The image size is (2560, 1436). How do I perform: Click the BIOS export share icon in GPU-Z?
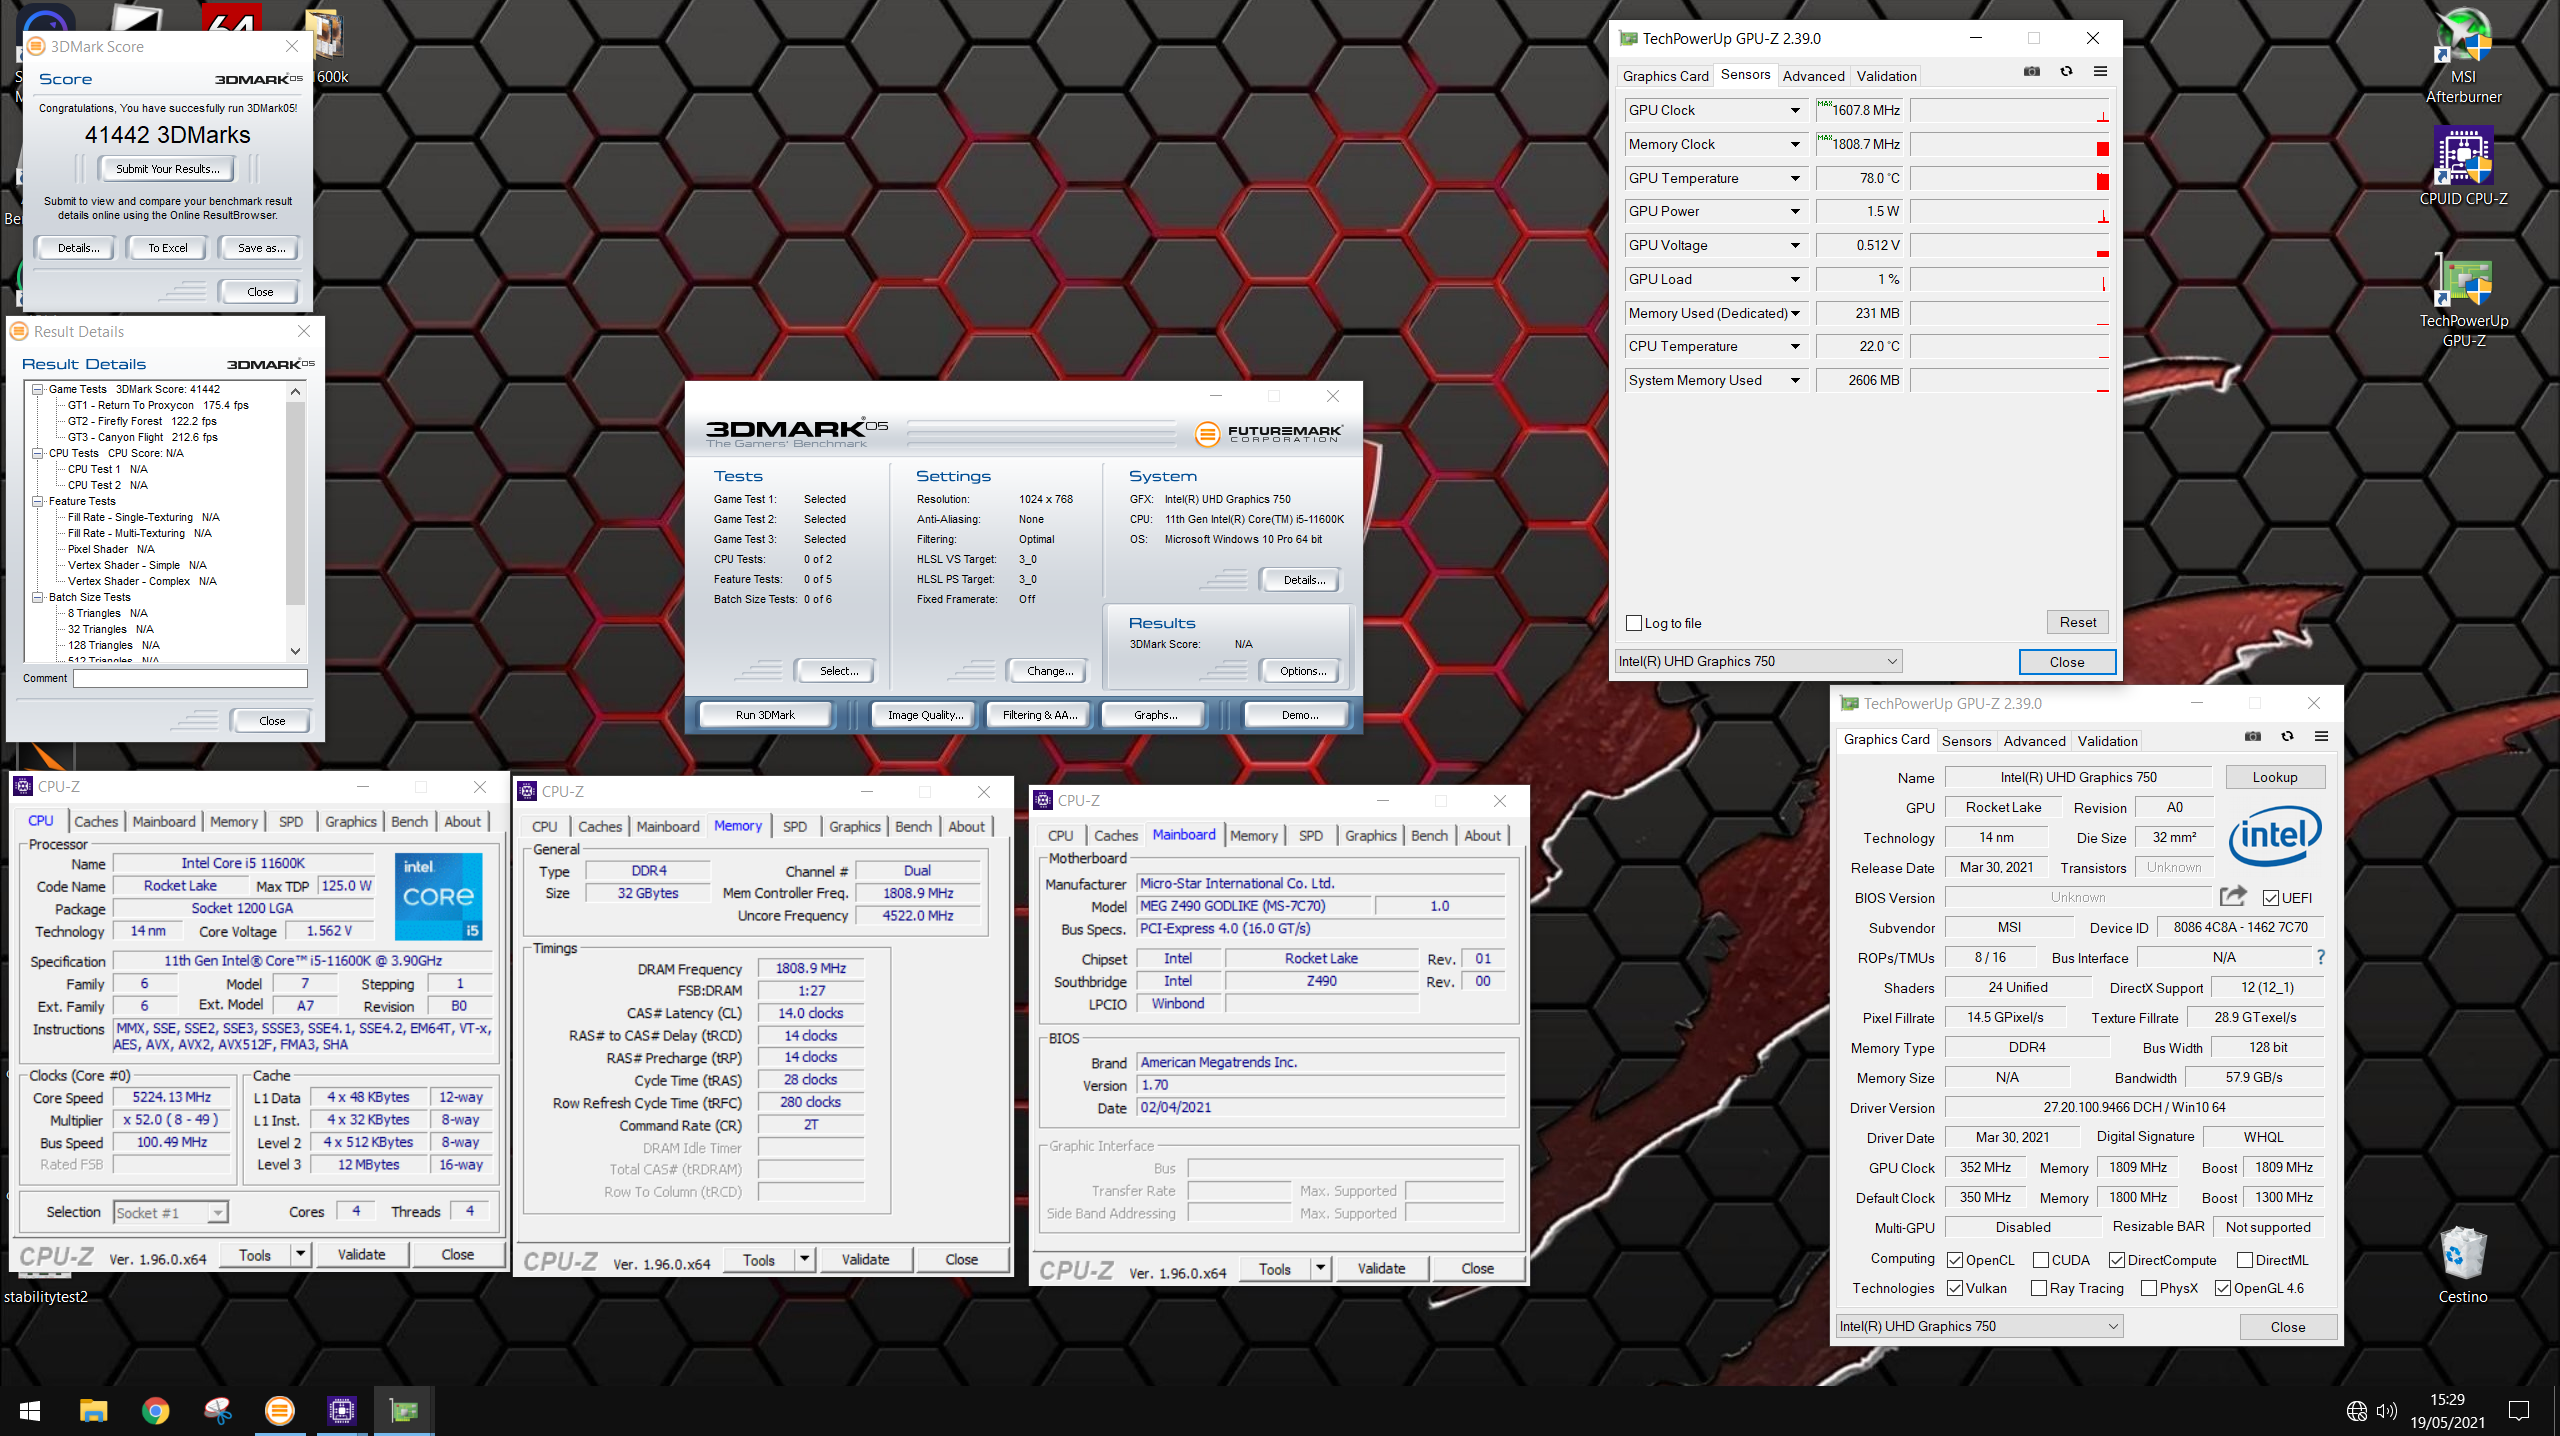(x=2232, y=896)
